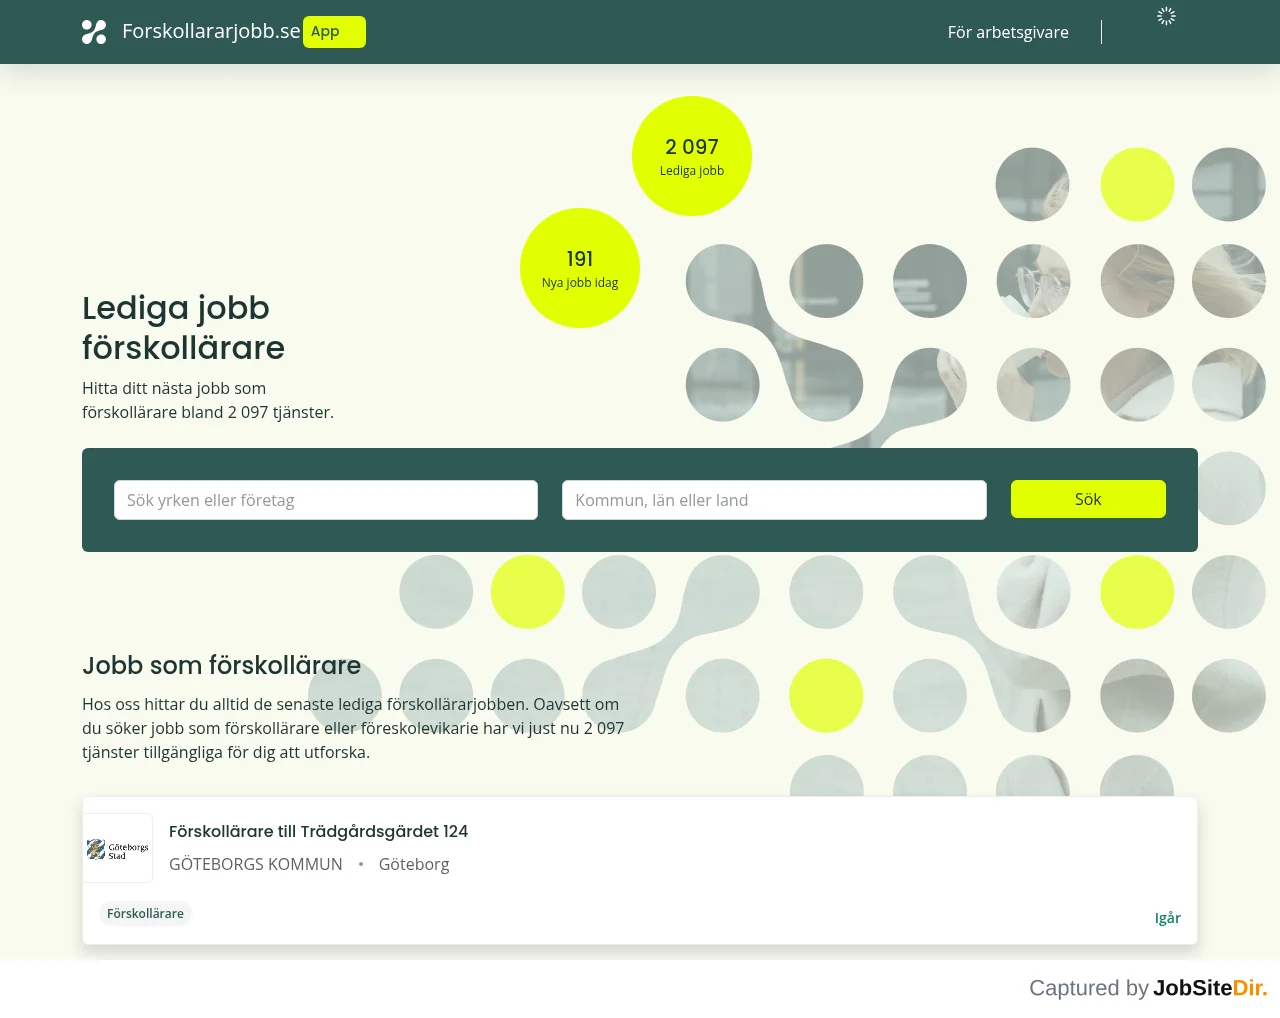Image resolution: width=1280 pixels, height=1018 pixels.
Task: Open Förskollärare till Trädgårdsgärdet 124 listing
Action: (318, 831)
